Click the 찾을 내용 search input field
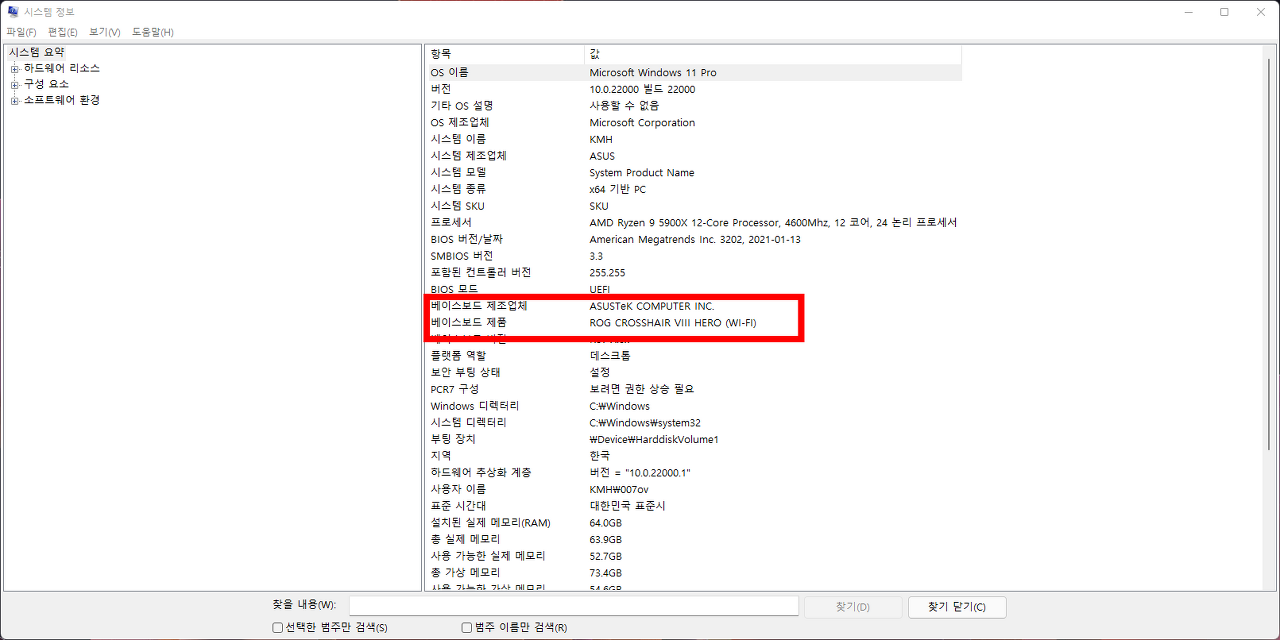 pyautogui.click(x=573, y=606)
